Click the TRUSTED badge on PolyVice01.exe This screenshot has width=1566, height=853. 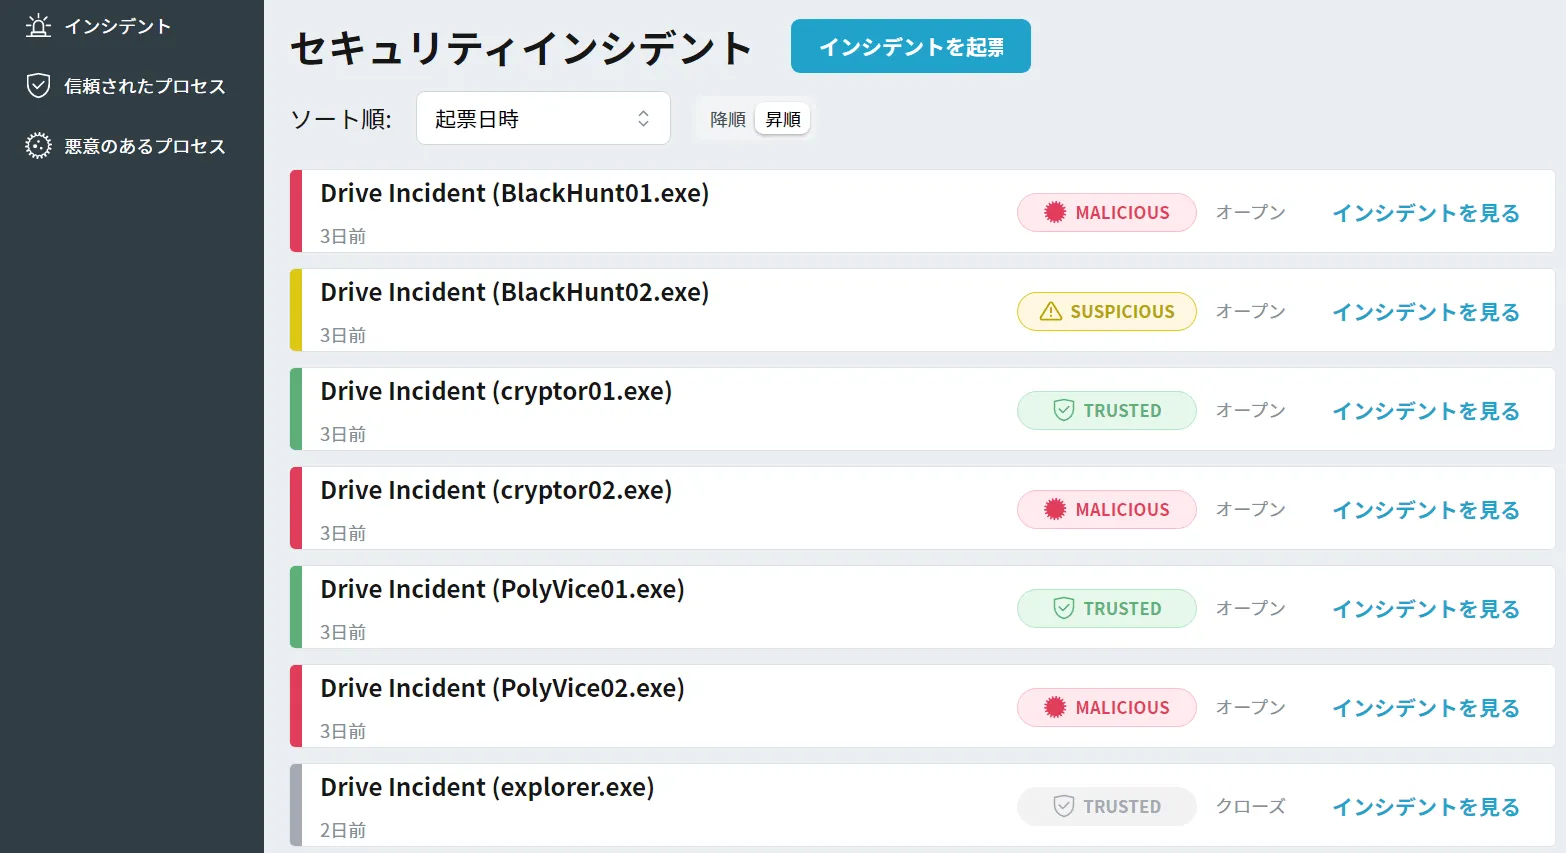tap(1106, 608)
